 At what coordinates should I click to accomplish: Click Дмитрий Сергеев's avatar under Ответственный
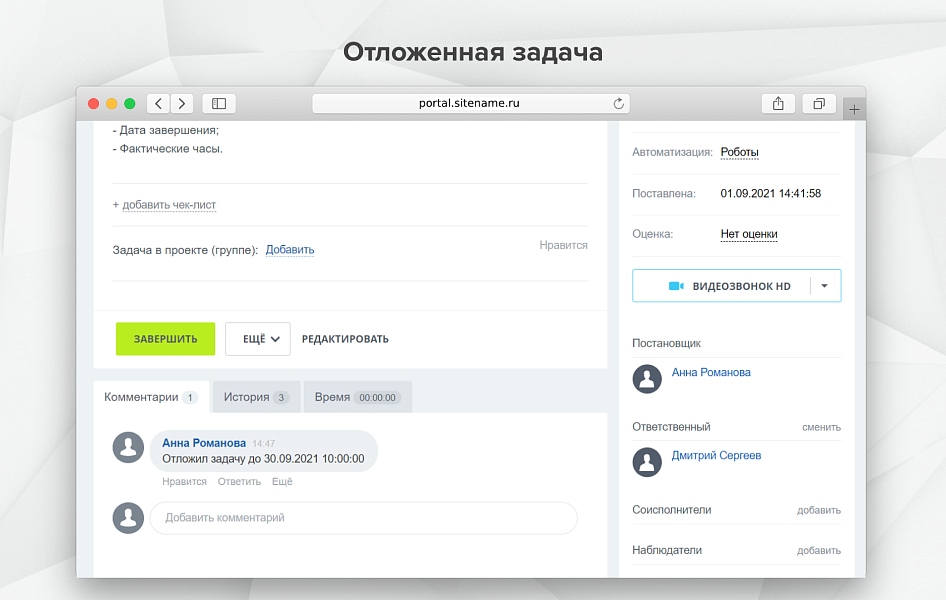tap(647, 462)
